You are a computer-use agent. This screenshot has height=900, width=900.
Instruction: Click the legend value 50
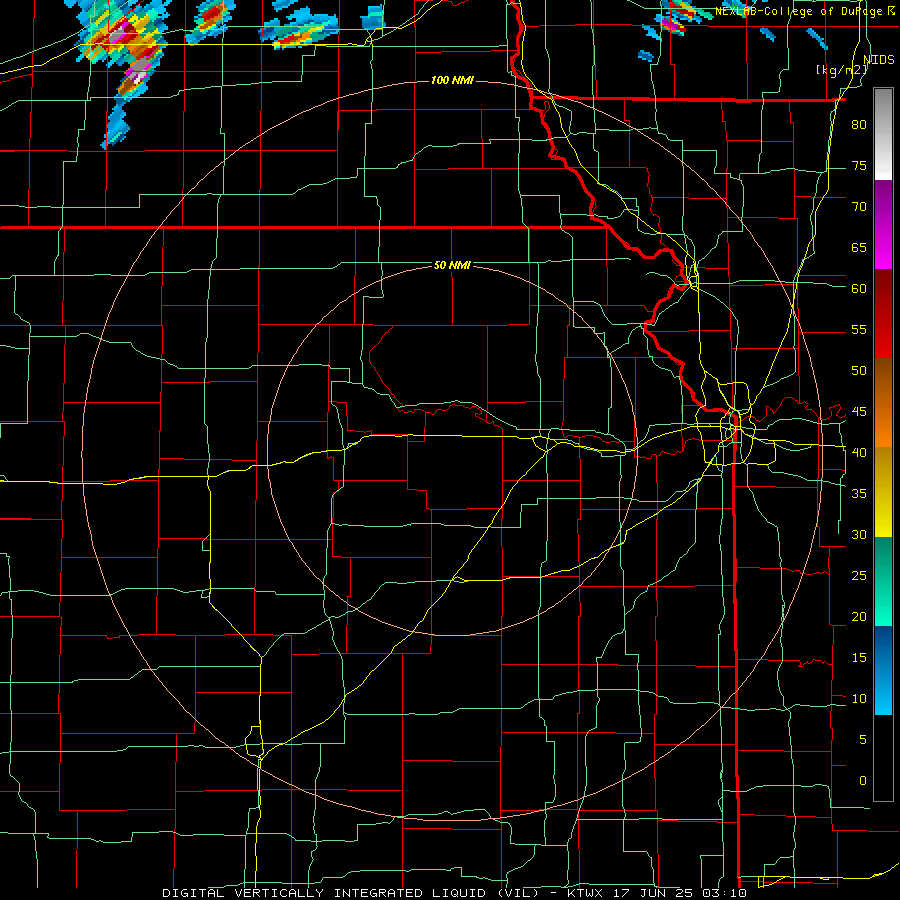point(859,371)
